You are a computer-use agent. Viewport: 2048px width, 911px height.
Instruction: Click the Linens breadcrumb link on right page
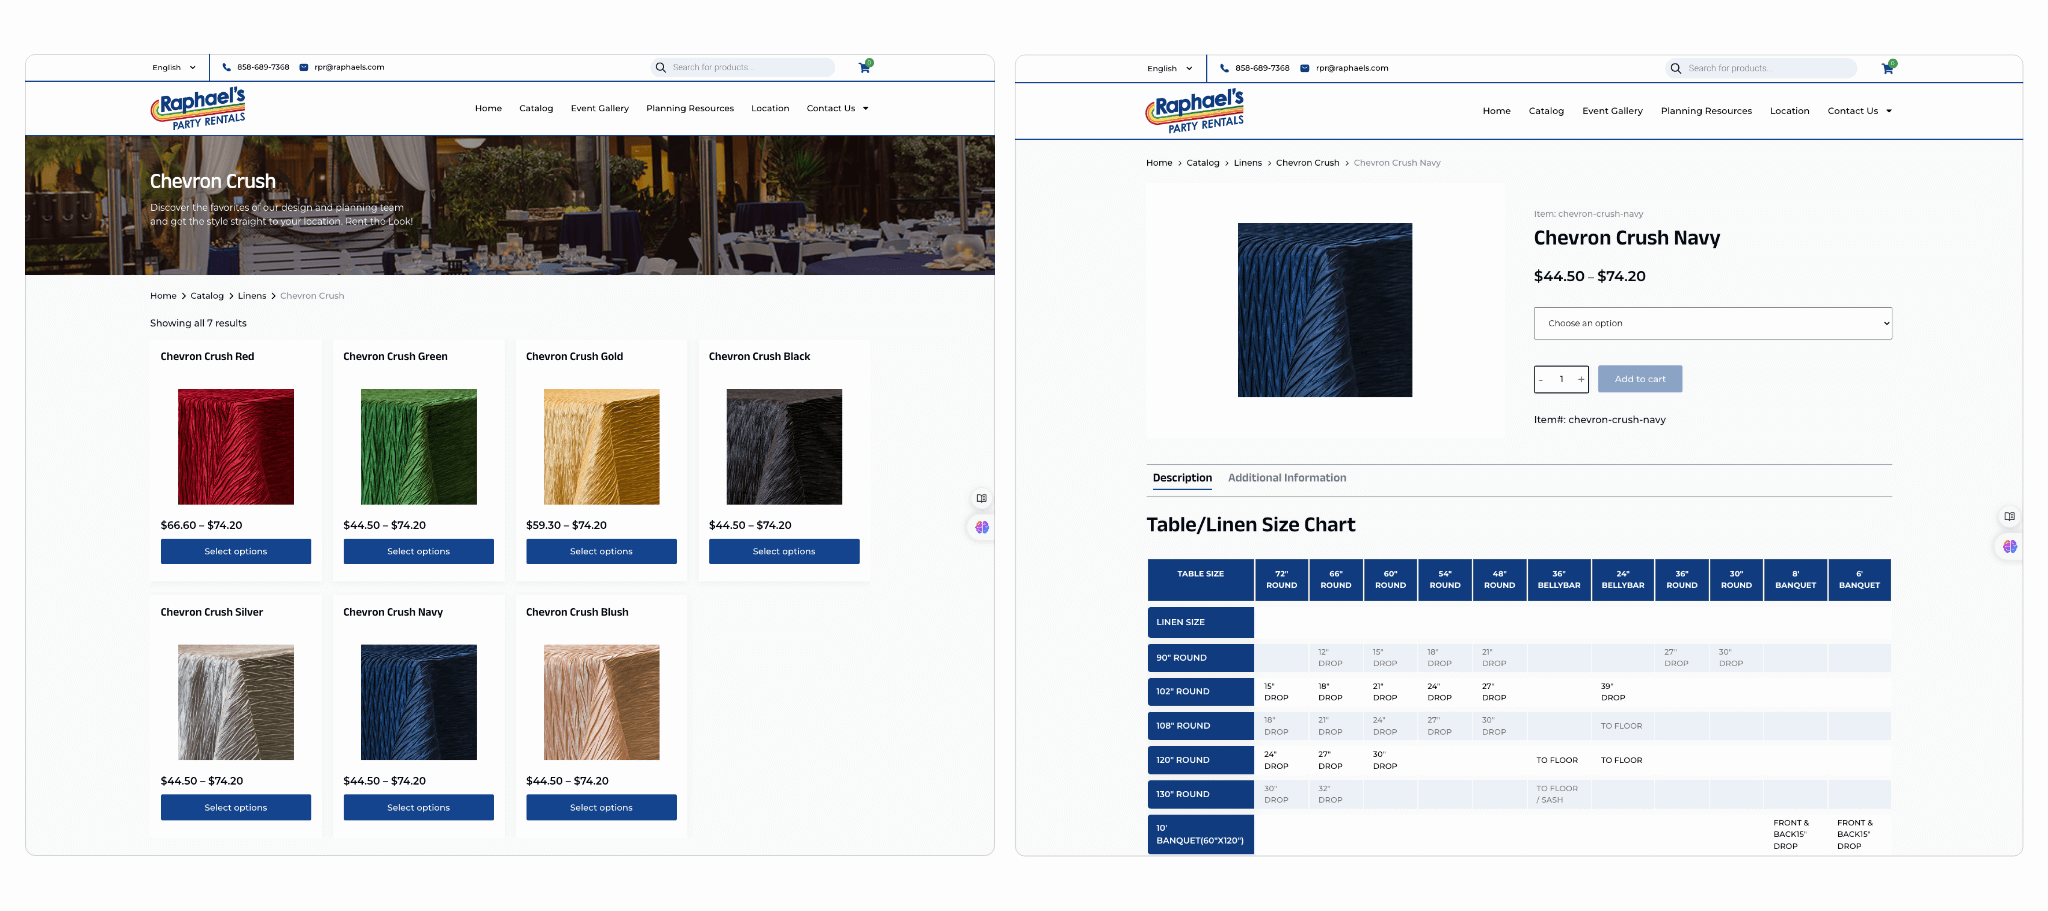coord(1247,163)
